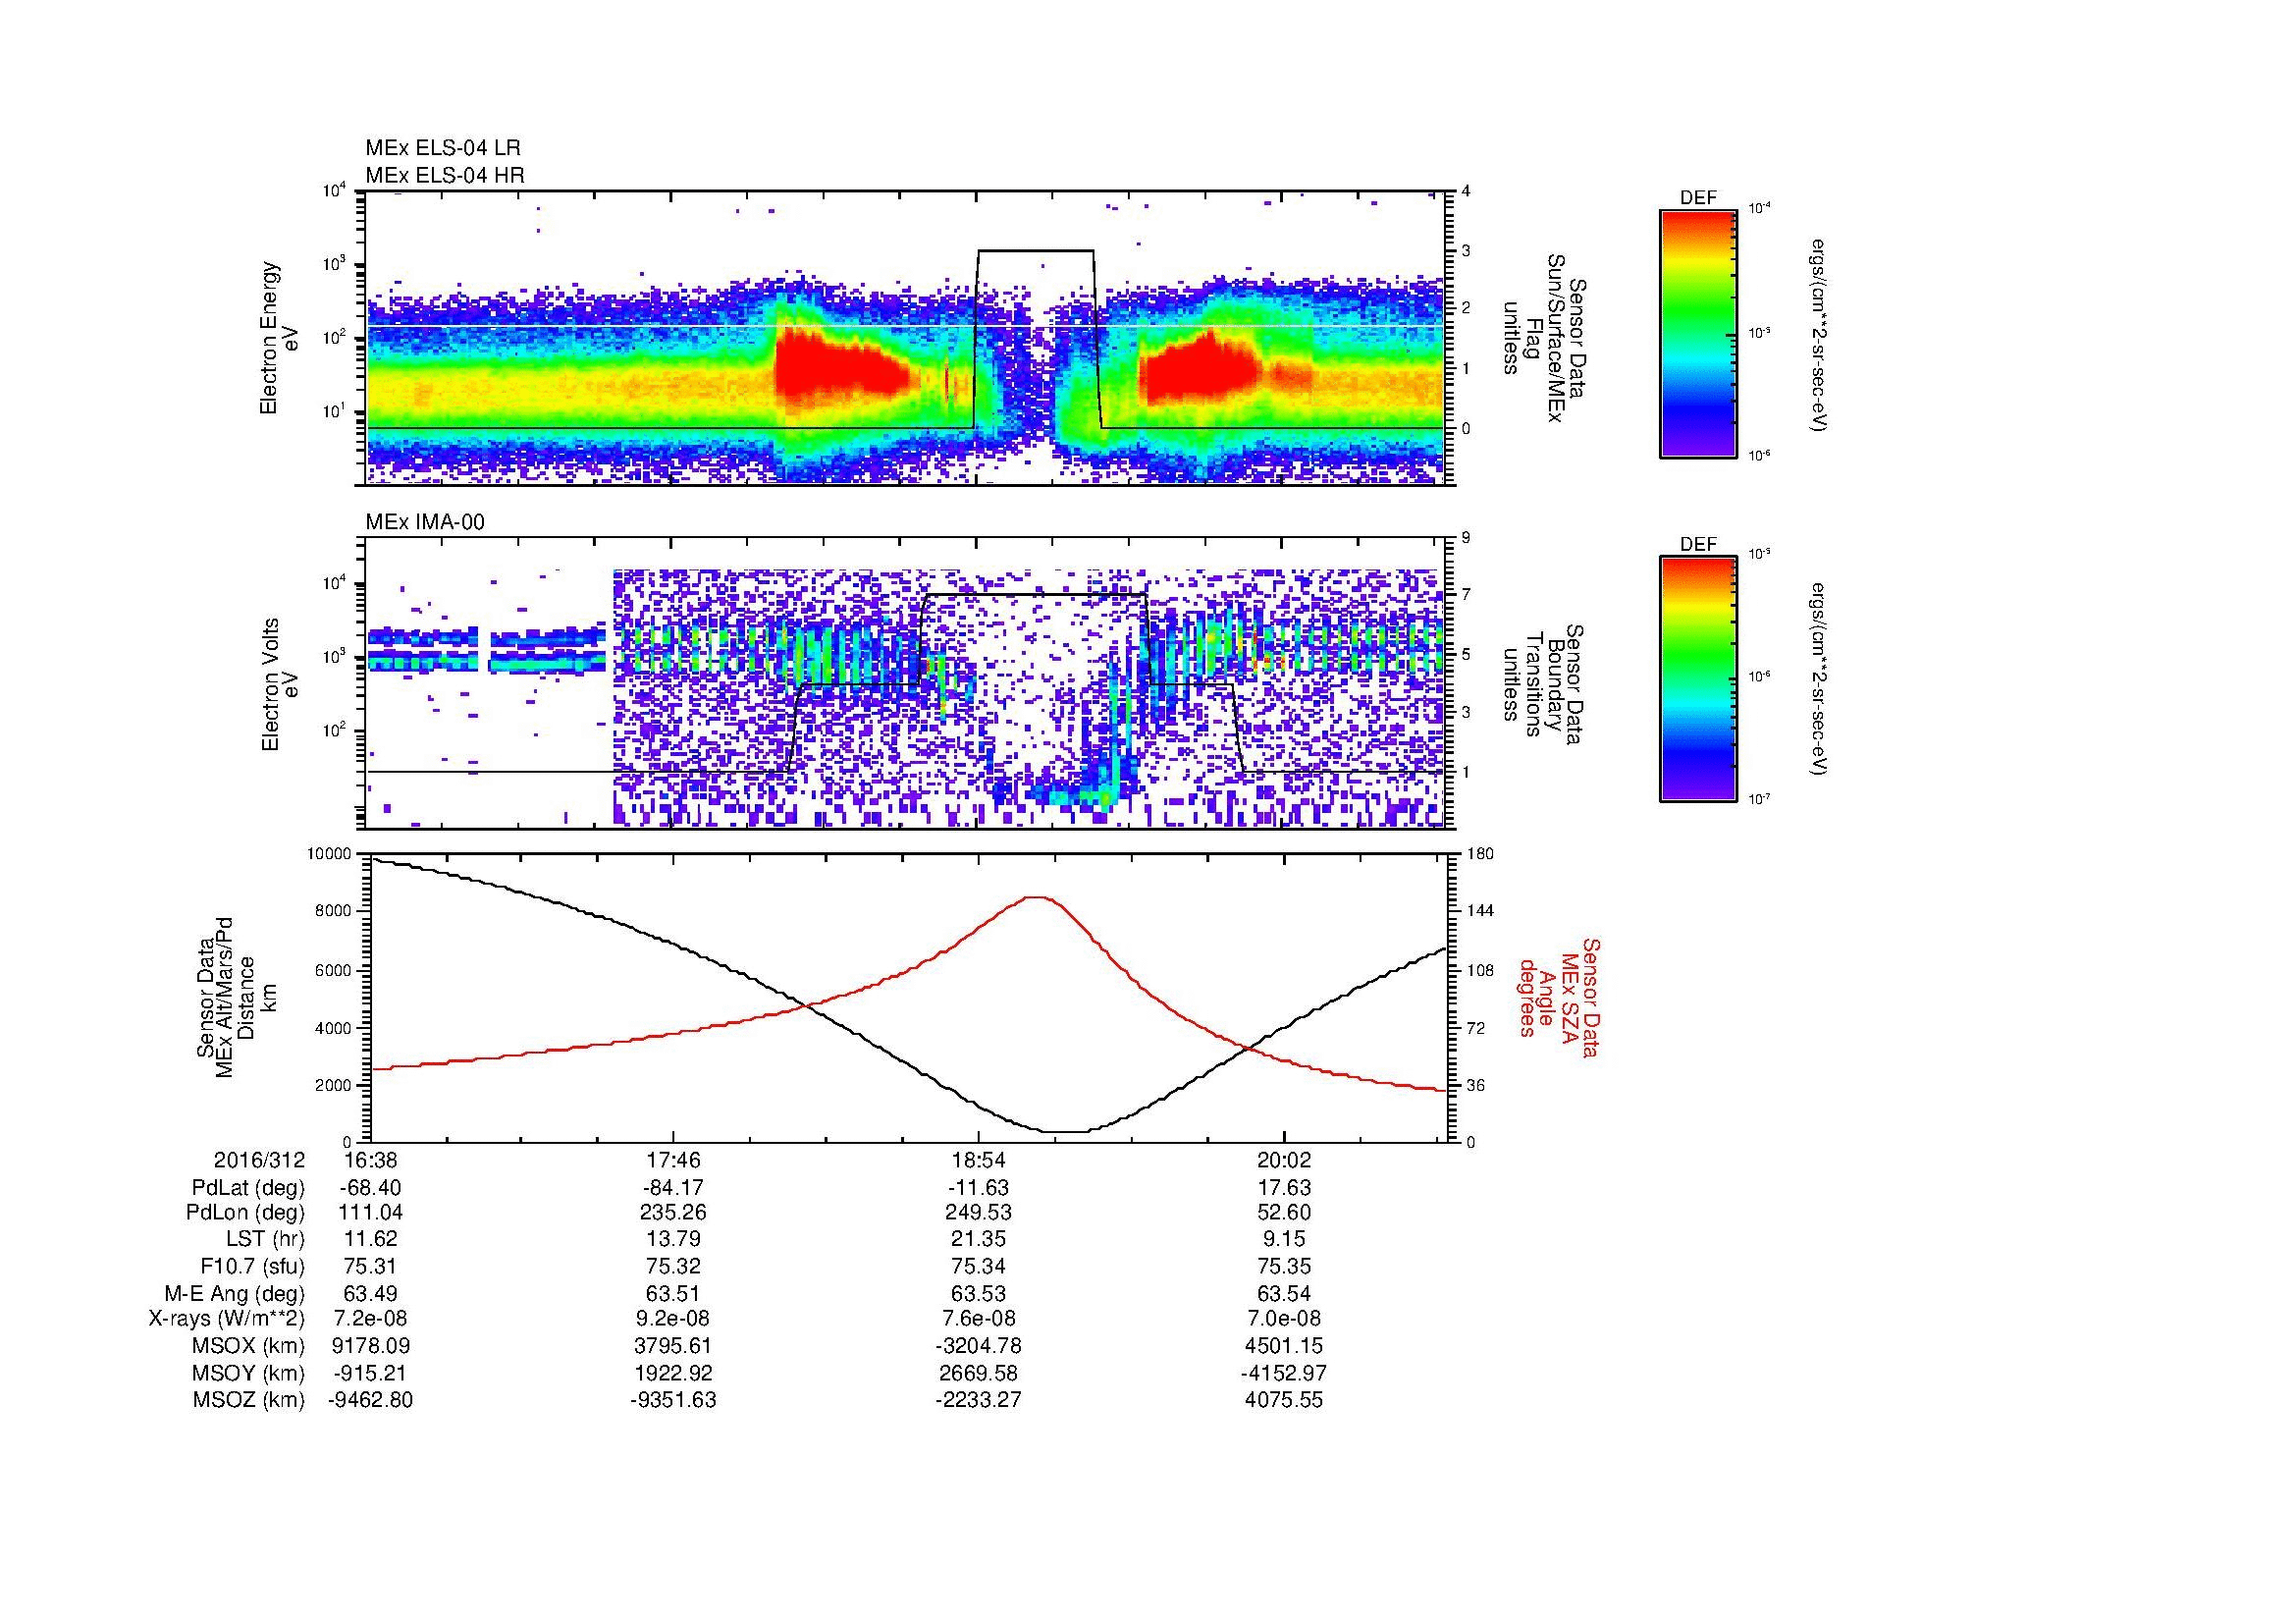The image size is (2296, 1623).
Task: Click the 'MSOZ (km)' row label
Action: [249, 1400]
